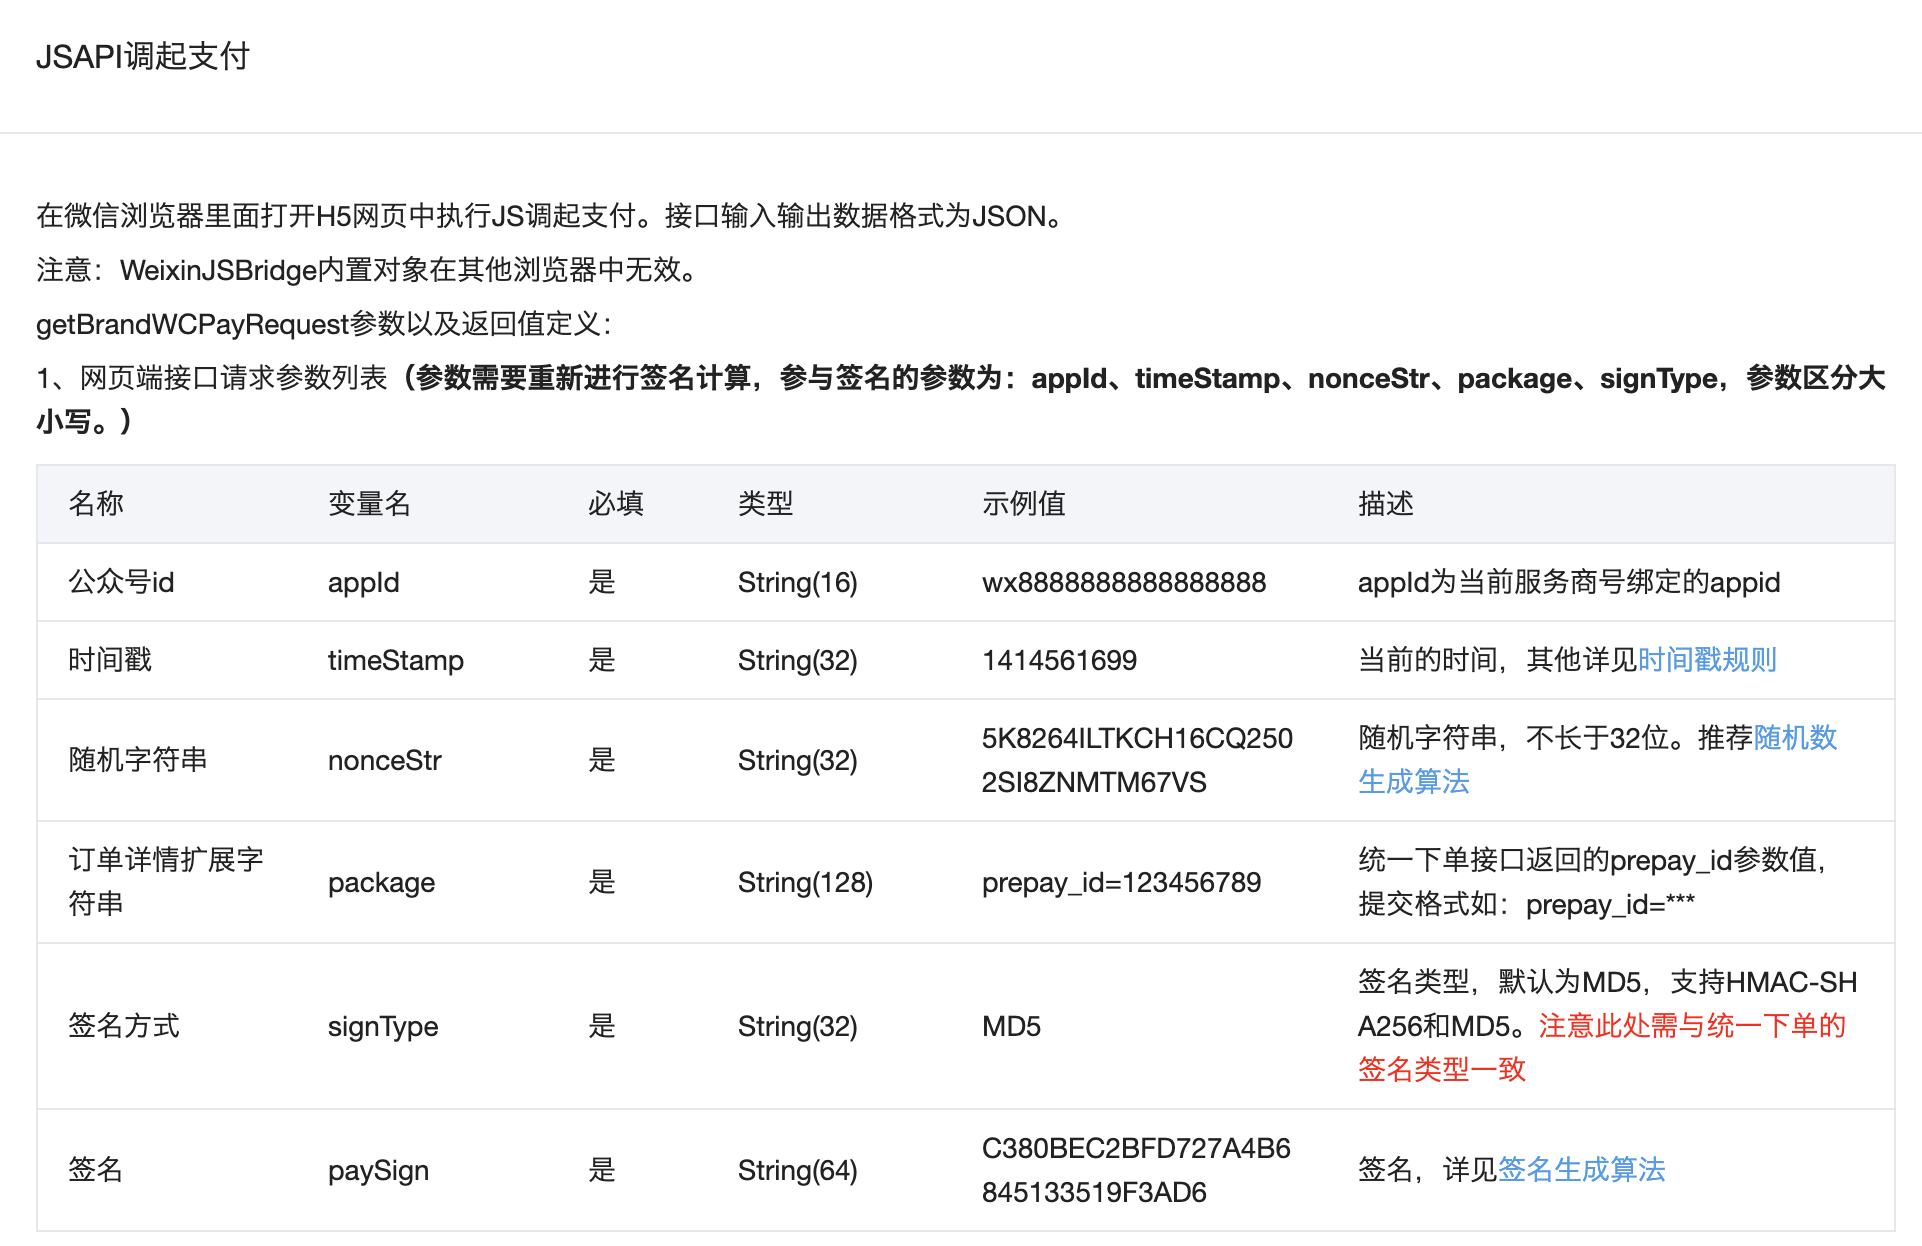Click the nonceStr variable name cell
Viewport: 1922px width, 1246px height.
[384, 760]
